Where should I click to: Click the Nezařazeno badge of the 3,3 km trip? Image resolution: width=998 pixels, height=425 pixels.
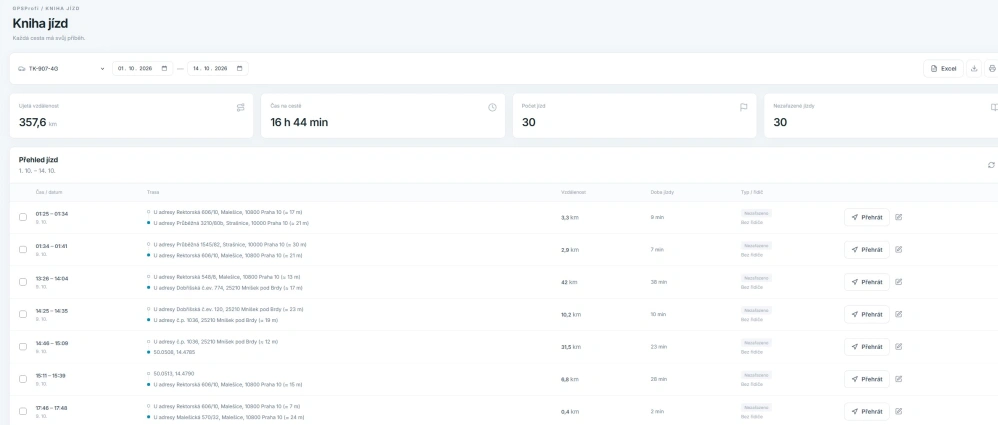[x=756, y=213]
